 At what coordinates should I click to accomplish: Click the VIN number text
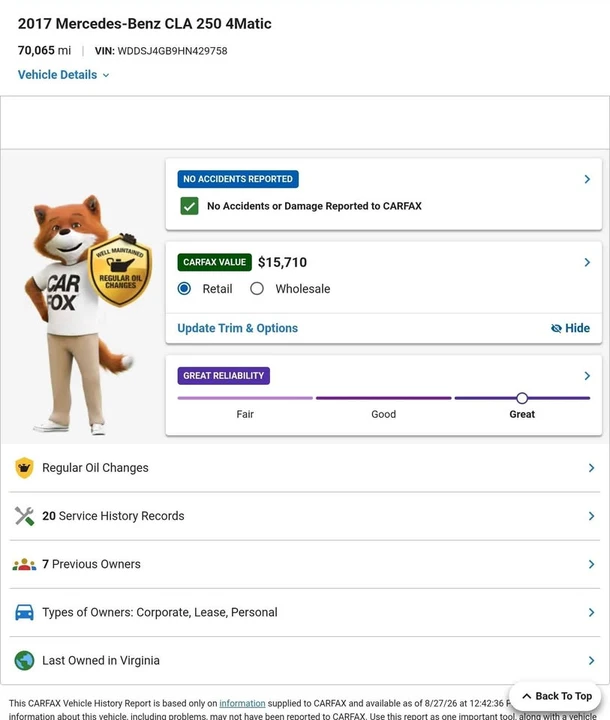click(x=172, y=51)
